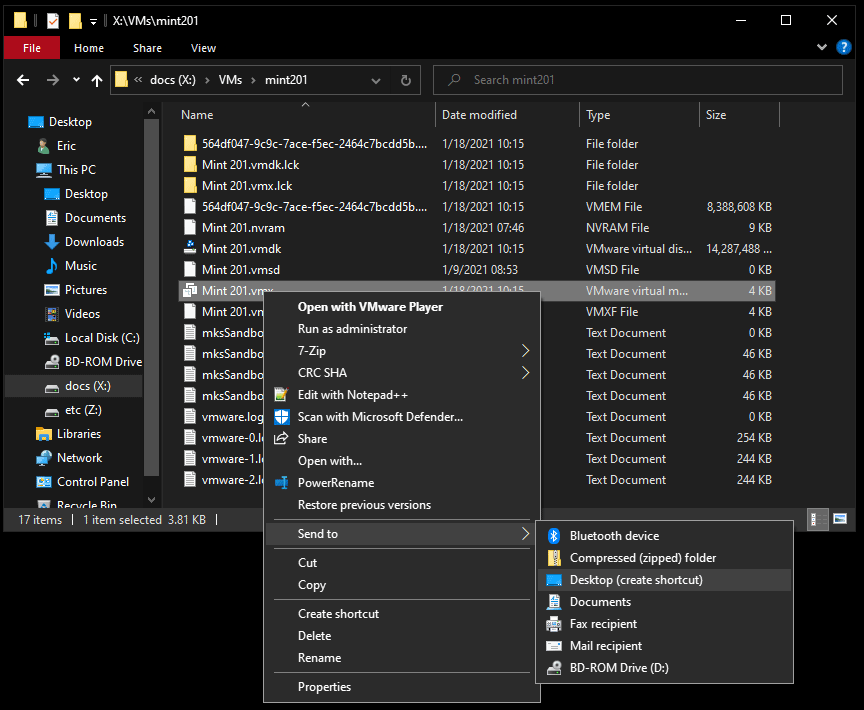The width and height of the screenshot is (864, 710).
Task: Click the Downloads arrow icon in sidebar
Action: coord(52,241)
